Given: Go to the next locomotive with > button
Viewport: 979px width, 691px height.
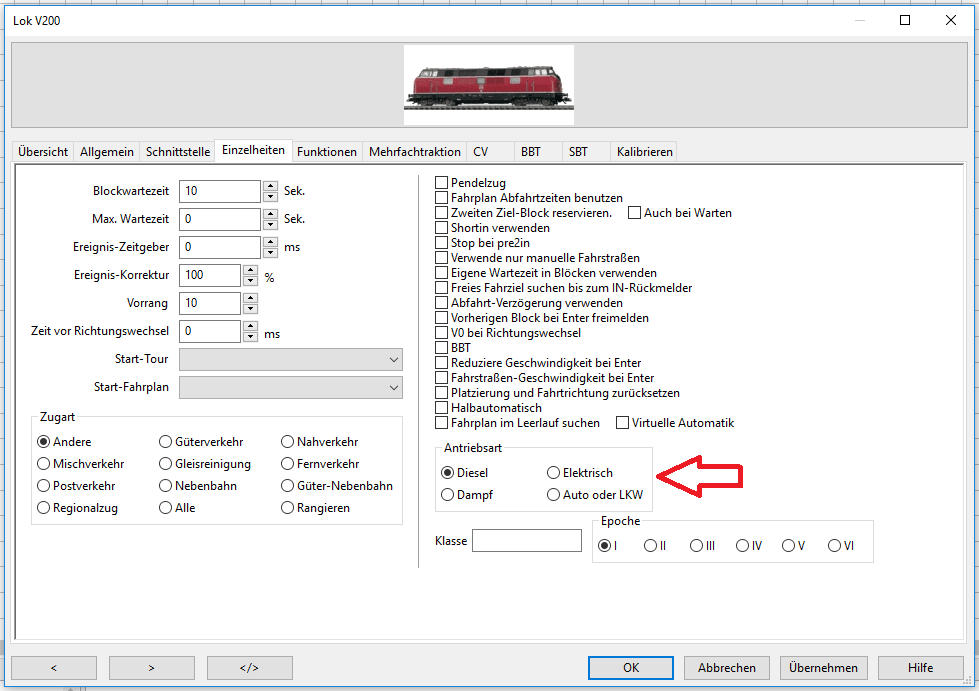Looking at the screenshot, I should [151, 668].
